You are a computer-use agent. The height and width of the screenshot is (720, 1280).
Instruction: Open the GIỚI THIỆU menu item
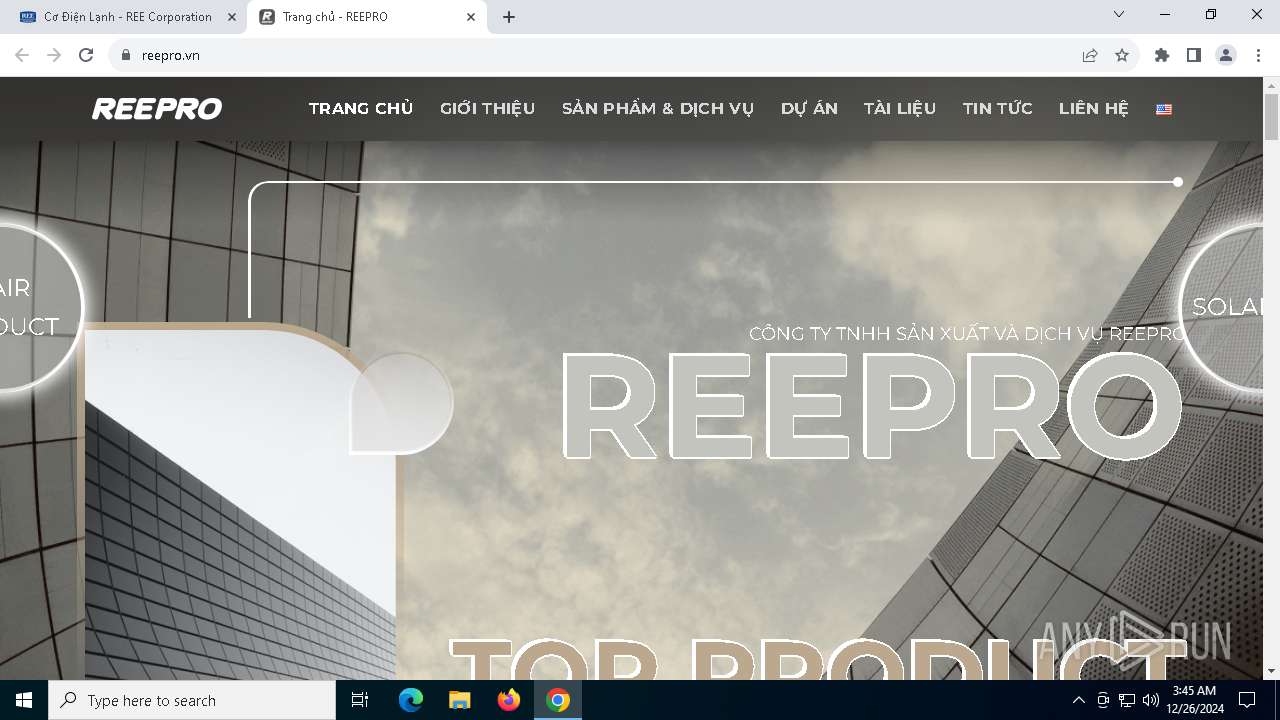click(x=488, y=108)
